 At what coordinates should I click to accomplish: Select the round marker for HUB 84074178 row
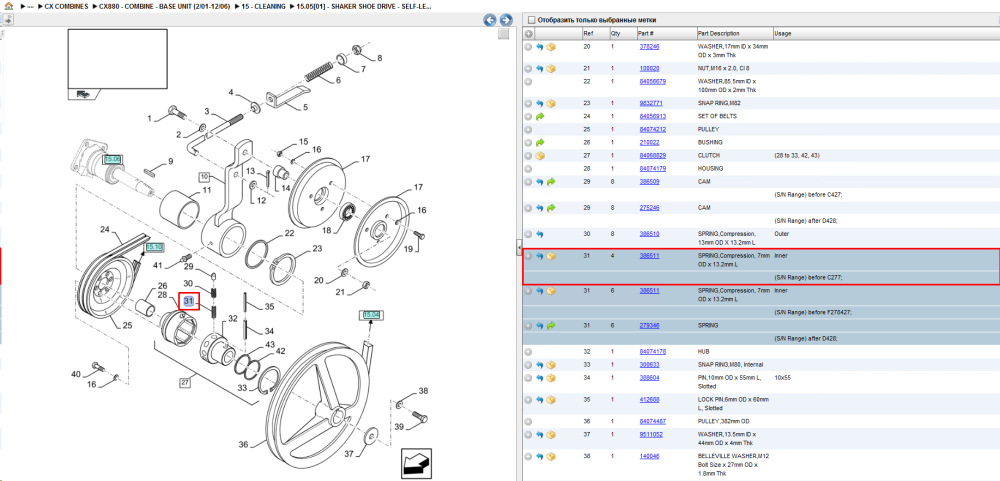(528, 352)
